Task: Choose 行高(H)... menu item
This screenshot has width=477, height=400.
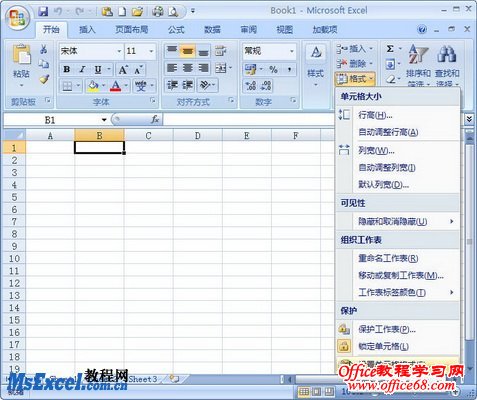Action: tap(397, 115)
